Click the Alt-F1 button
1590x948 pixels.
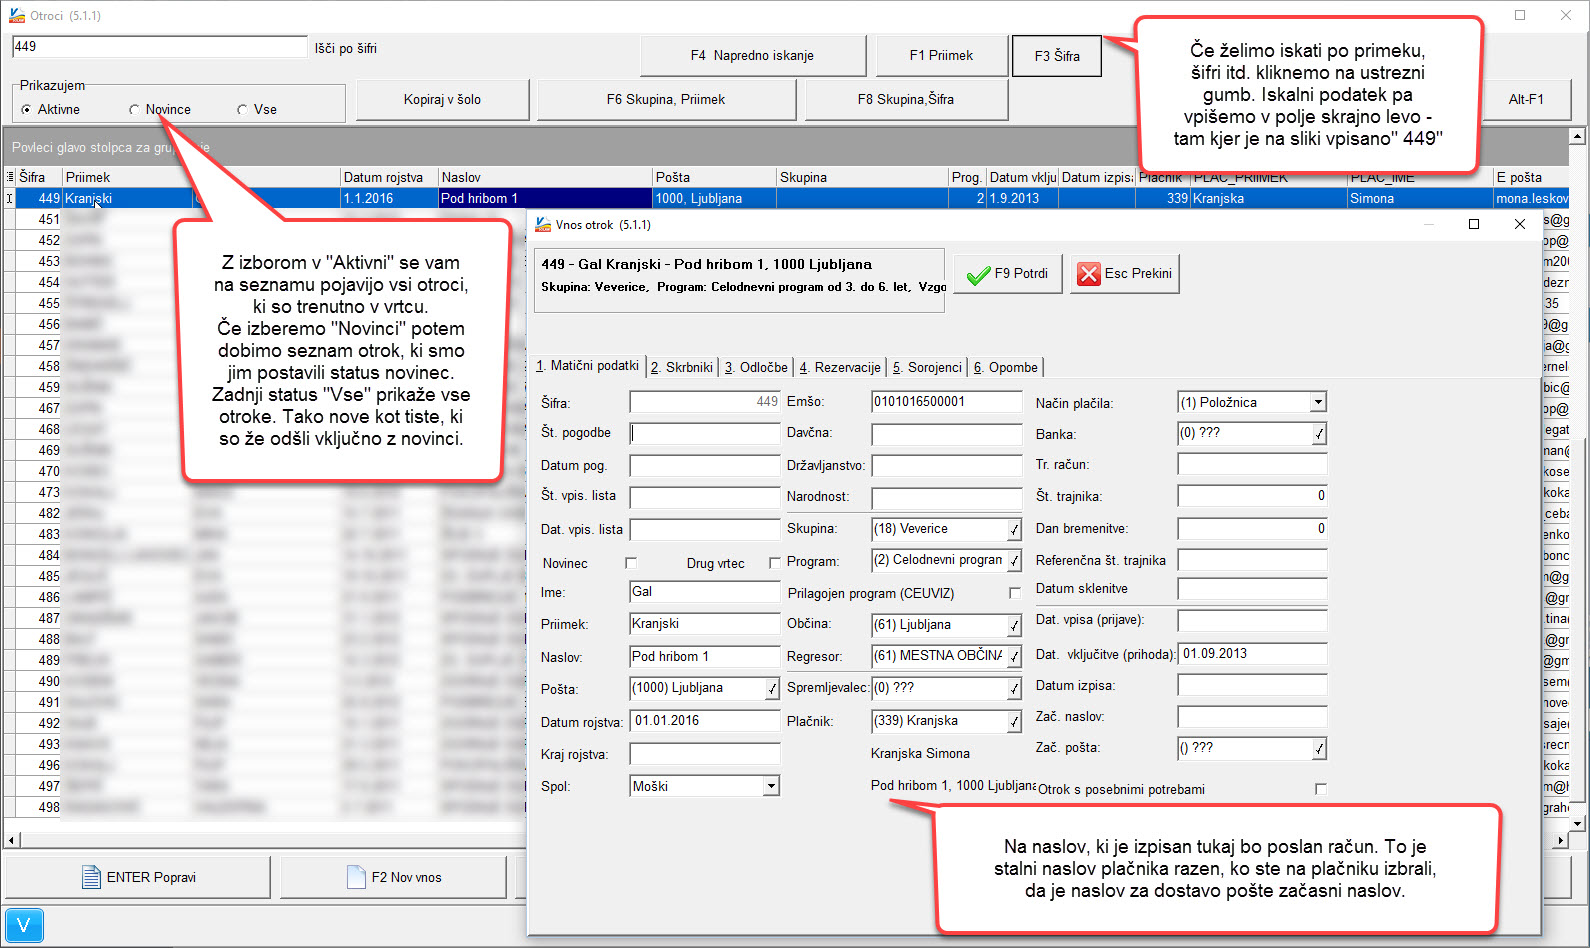(x=1526, y=100)
